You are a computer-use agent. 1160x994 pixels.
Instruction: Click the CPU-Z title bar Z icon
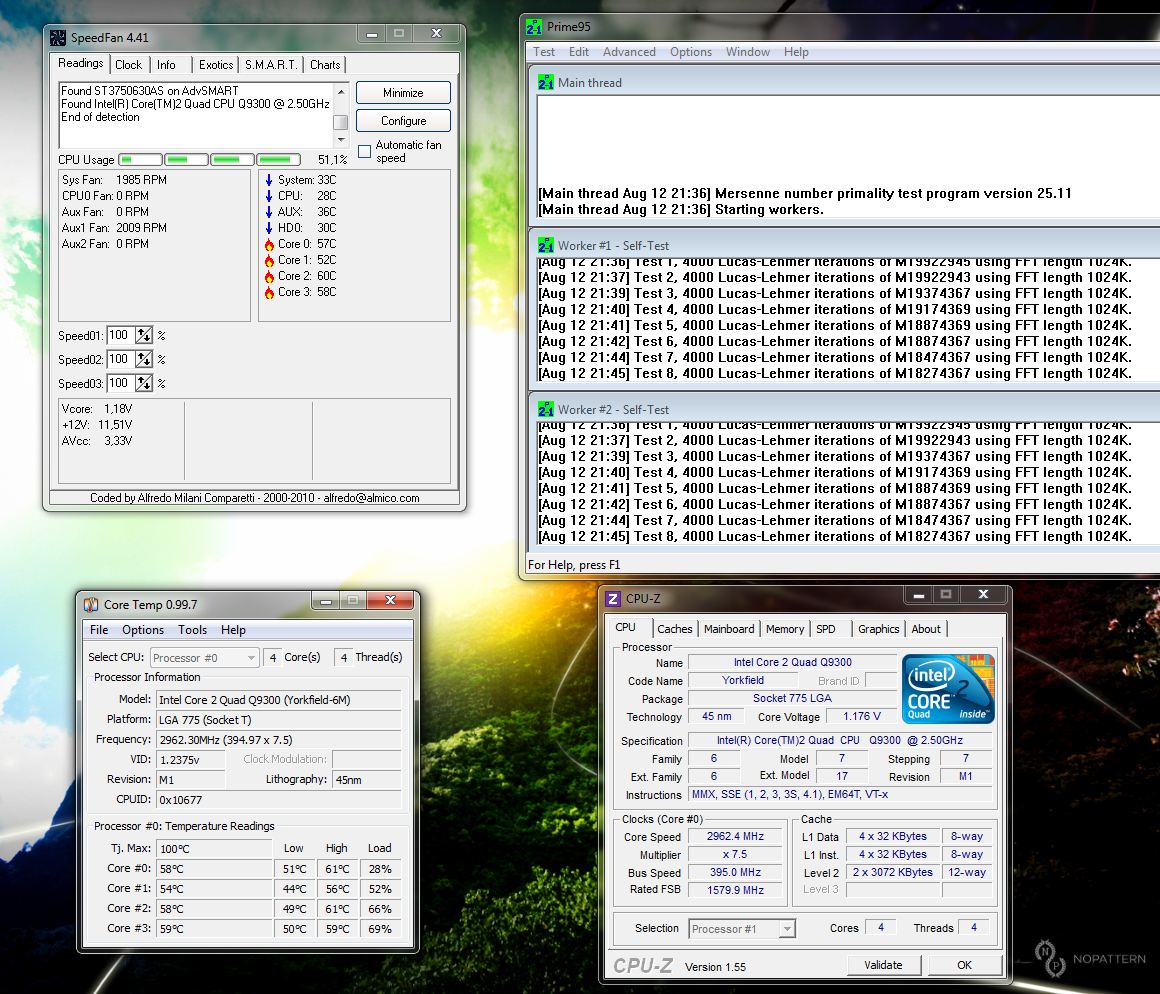click(613, 598)
